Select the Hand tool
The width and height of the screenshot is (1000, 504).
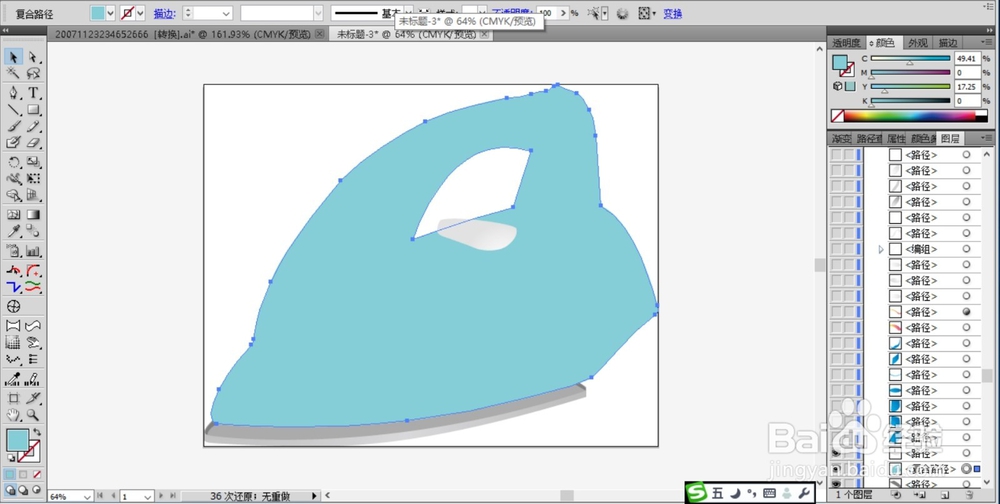click(x=13, y=415)
